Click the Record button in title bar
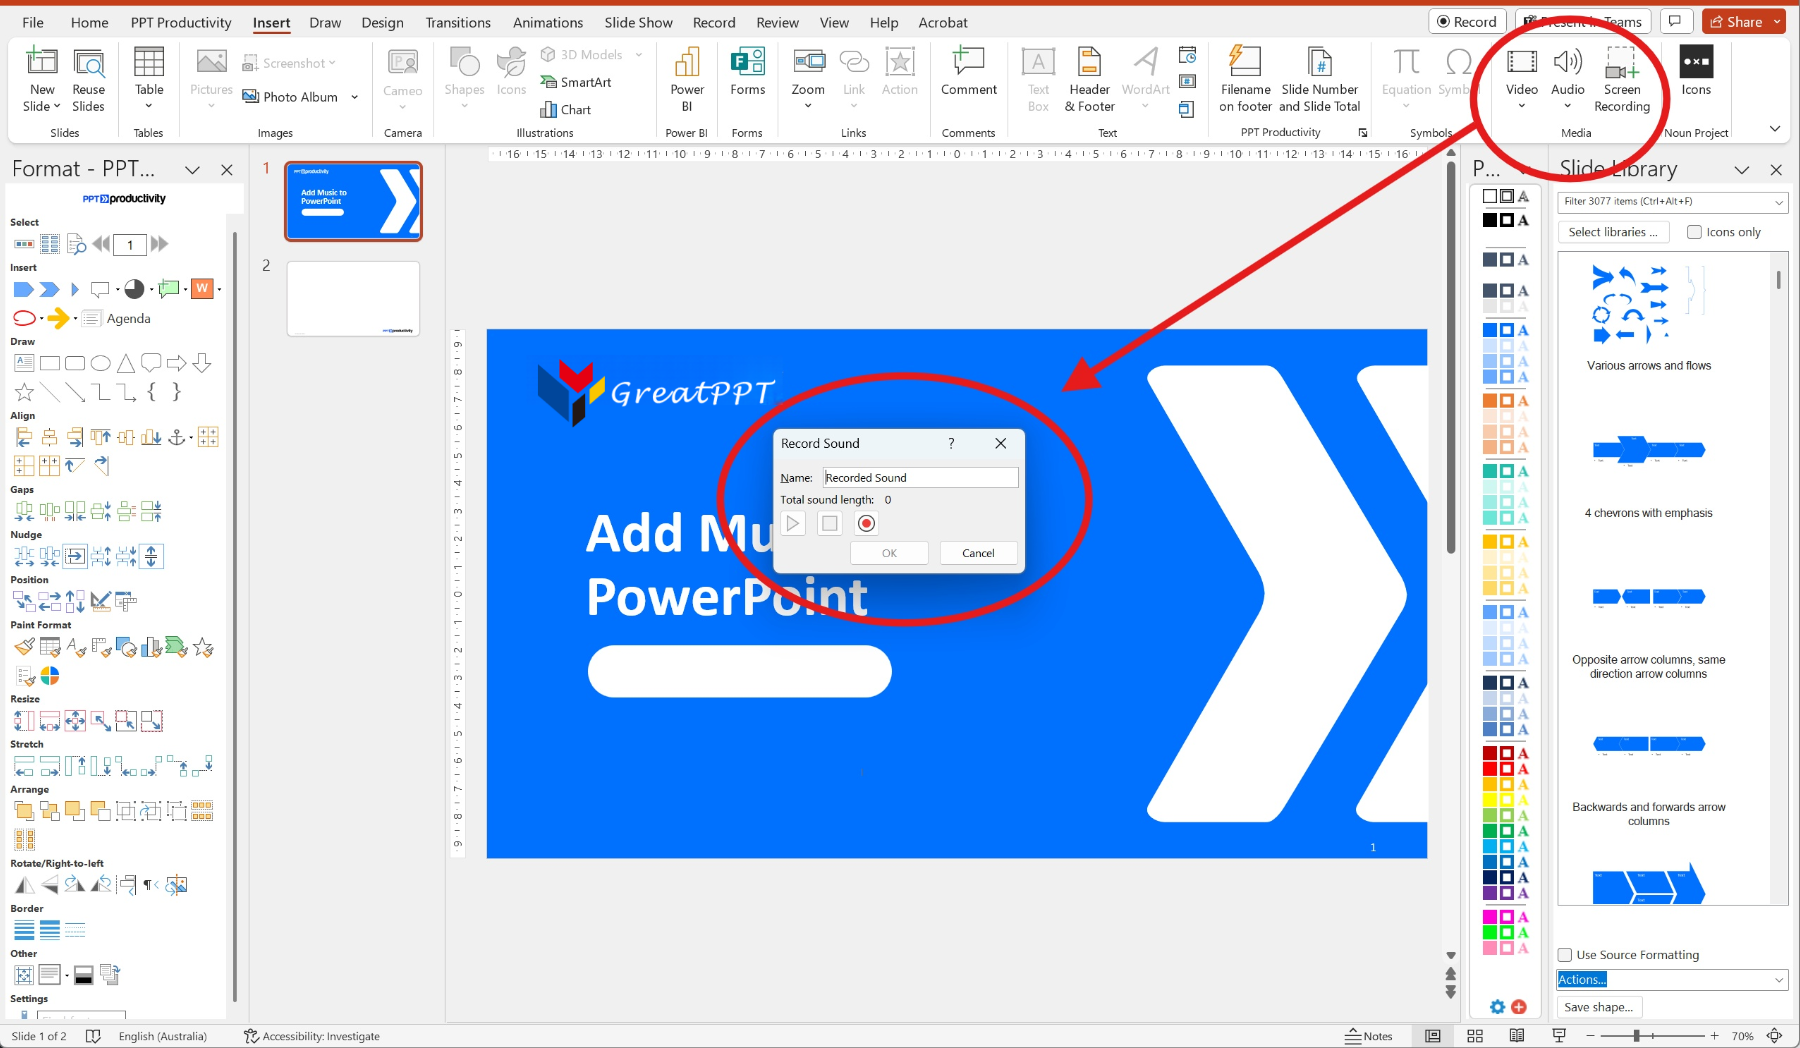Image resolution: width=1800 pixels, height=1048 pixels. coord(1467,22)
